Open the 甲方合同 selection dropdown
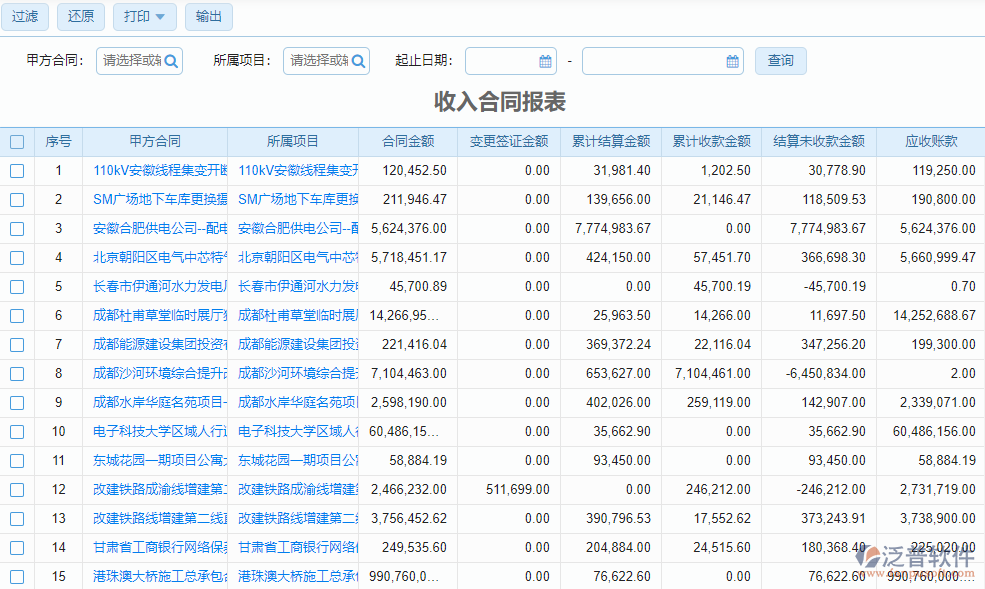The height and width of the screenshot is (589, 985). coord(135,60)
